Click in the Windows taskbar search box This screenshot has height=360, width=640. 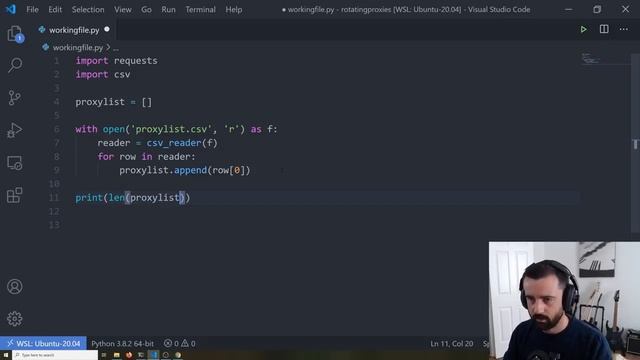(x=55, y=355)
